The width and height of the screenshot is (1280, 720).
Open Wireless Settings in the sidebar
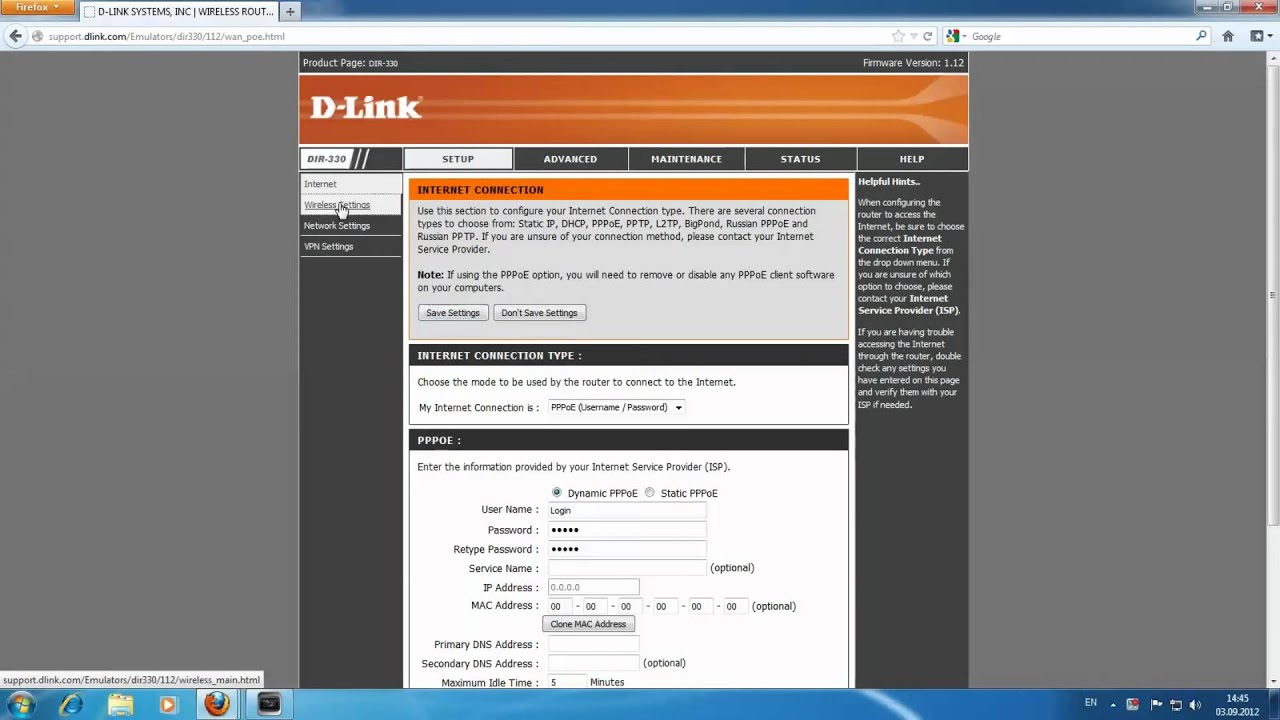coord(337,205)
